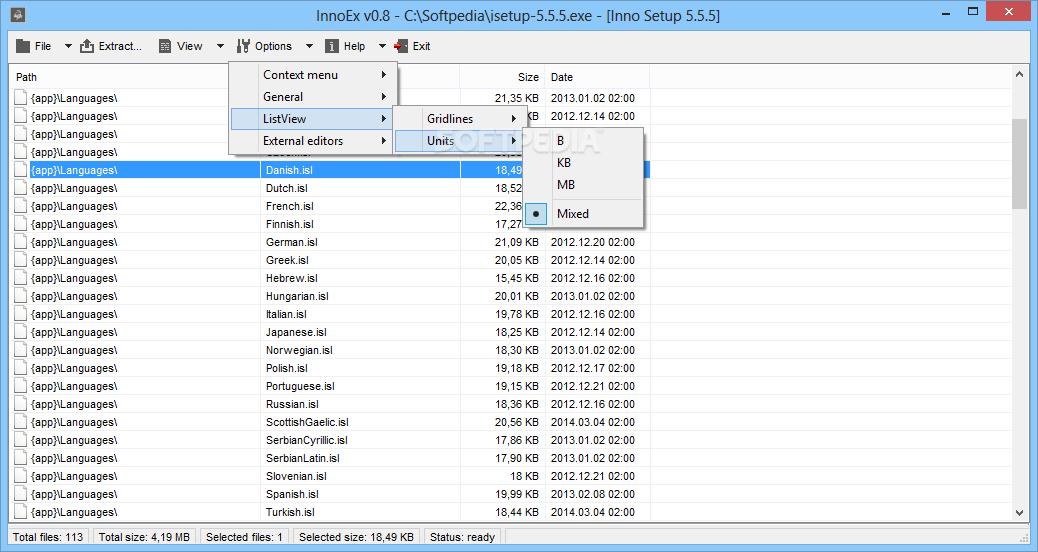Viewport: 1038px width, 552px height.
Task: Click Total files: 113 in status bar
Action: (x=48, y=537)
